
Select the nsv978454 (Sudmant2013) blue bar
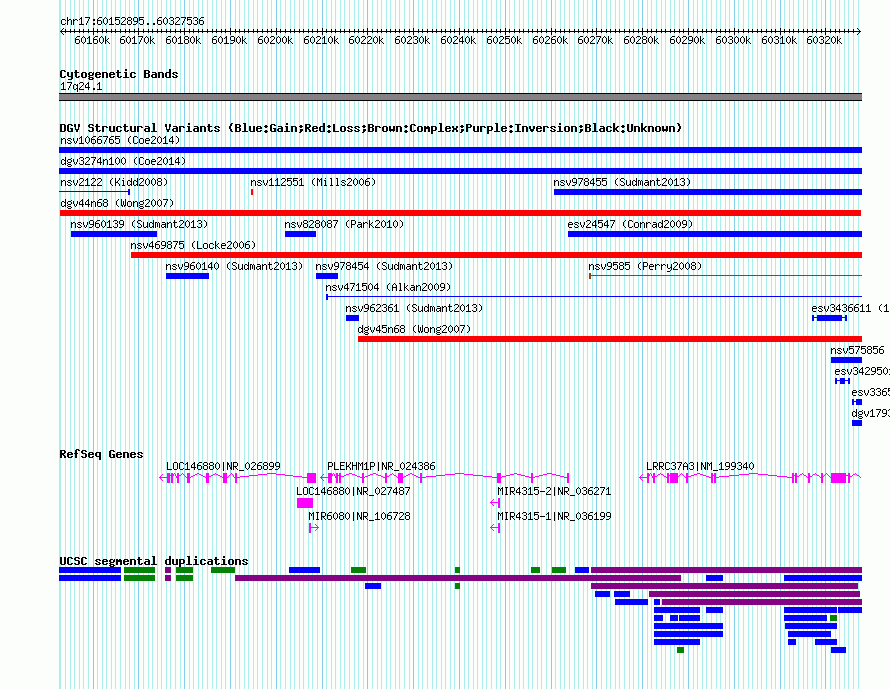click(327, 276)
